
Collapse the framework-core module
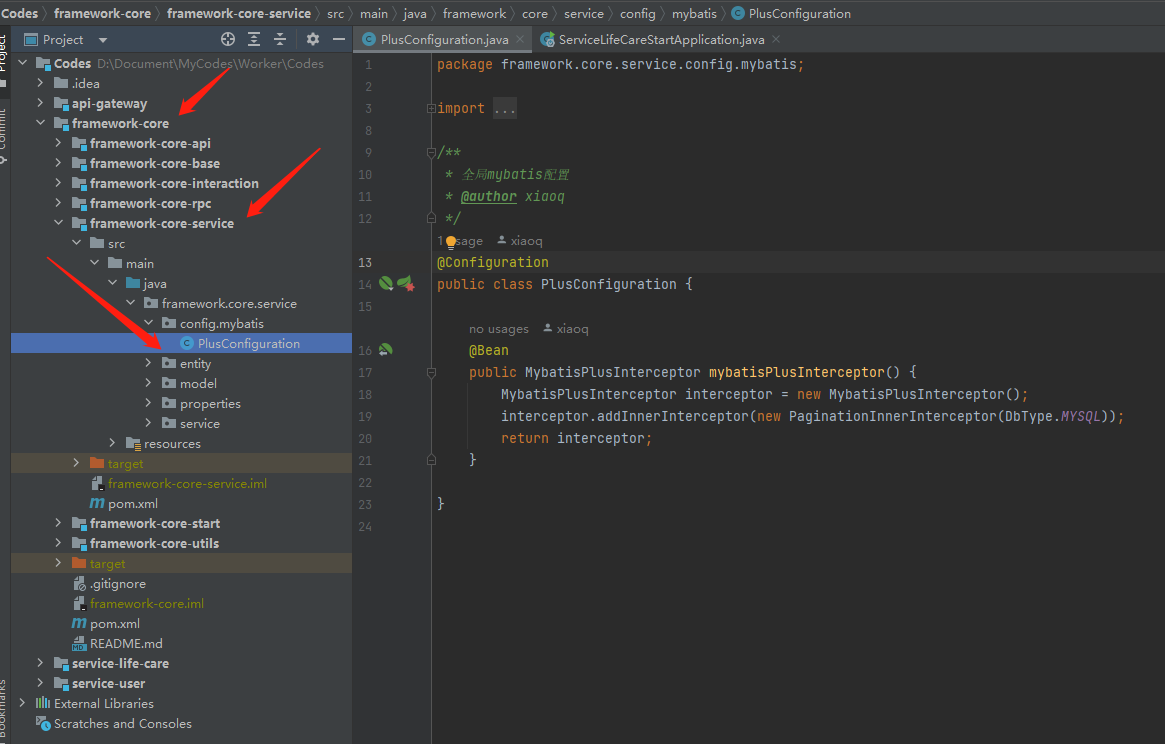click(x=41, y=123)
